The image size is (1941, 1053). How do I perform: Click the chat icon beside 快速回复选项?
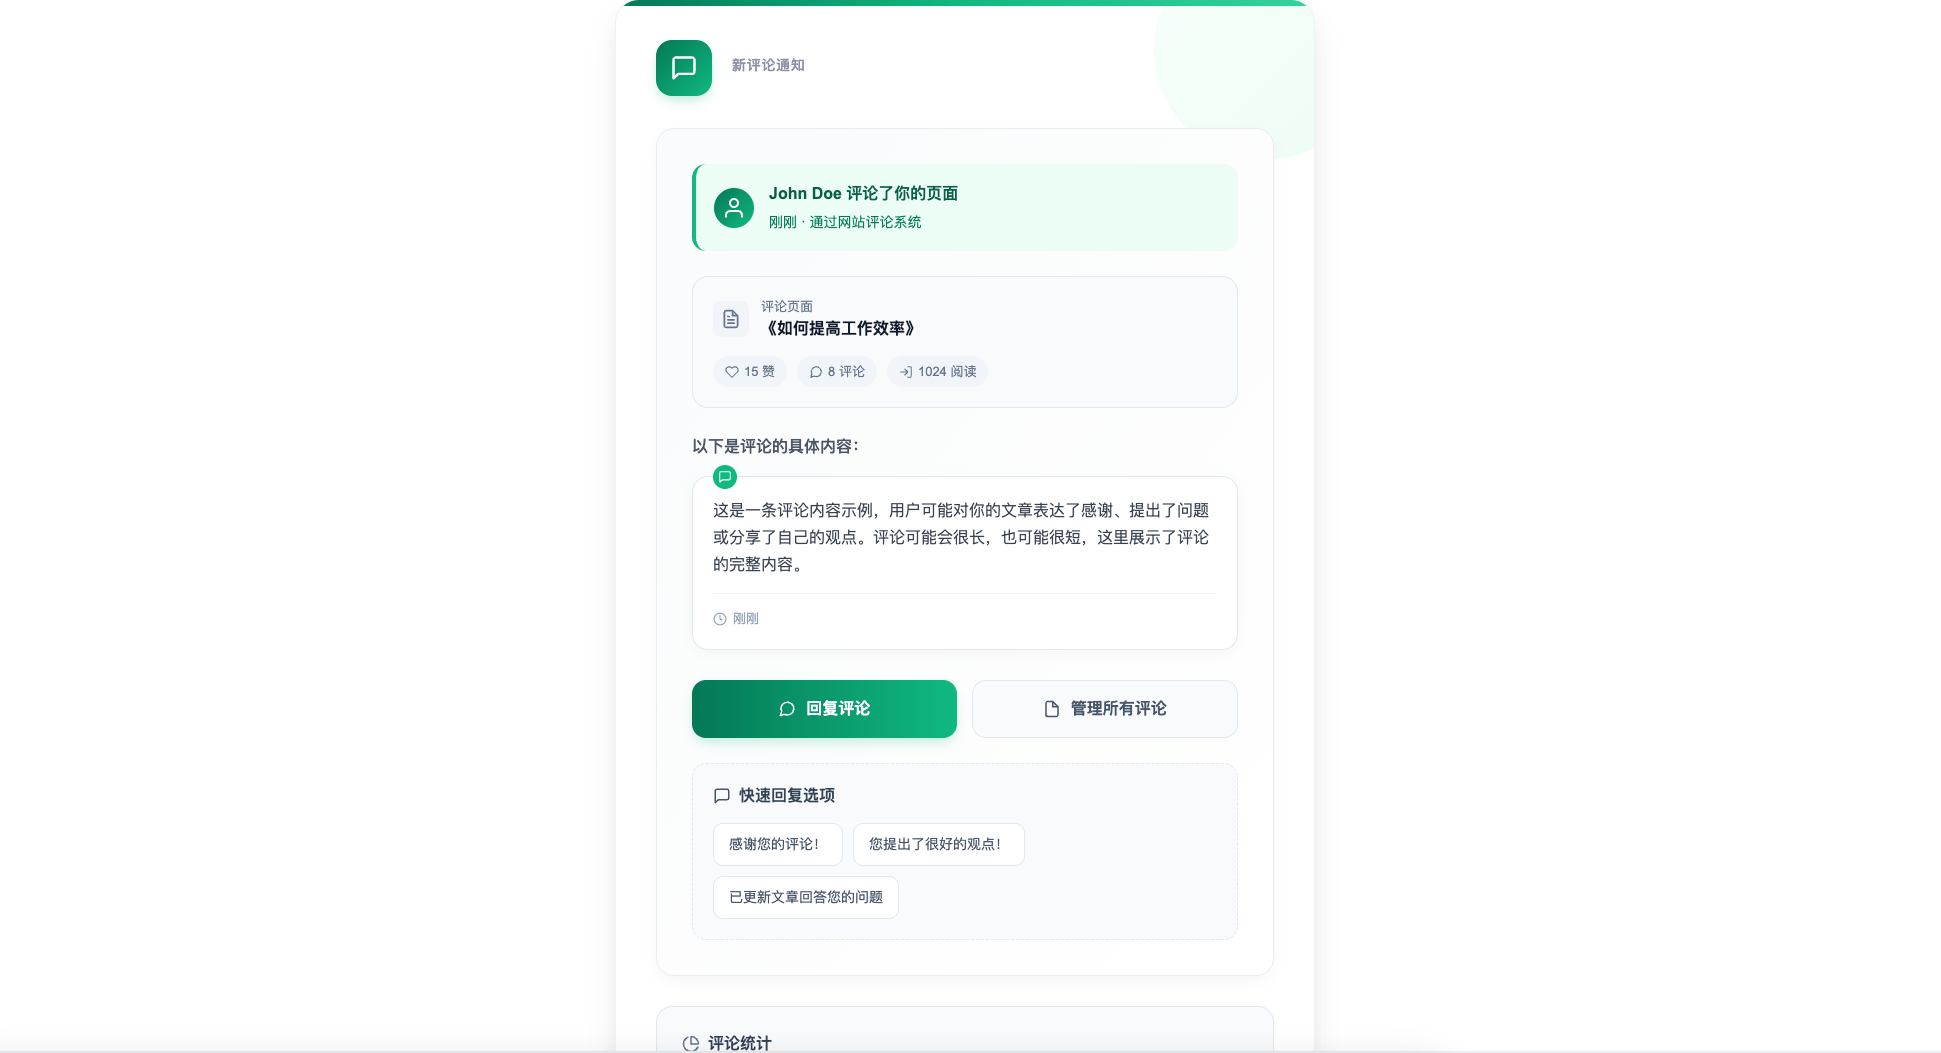(x=722, y=796)
